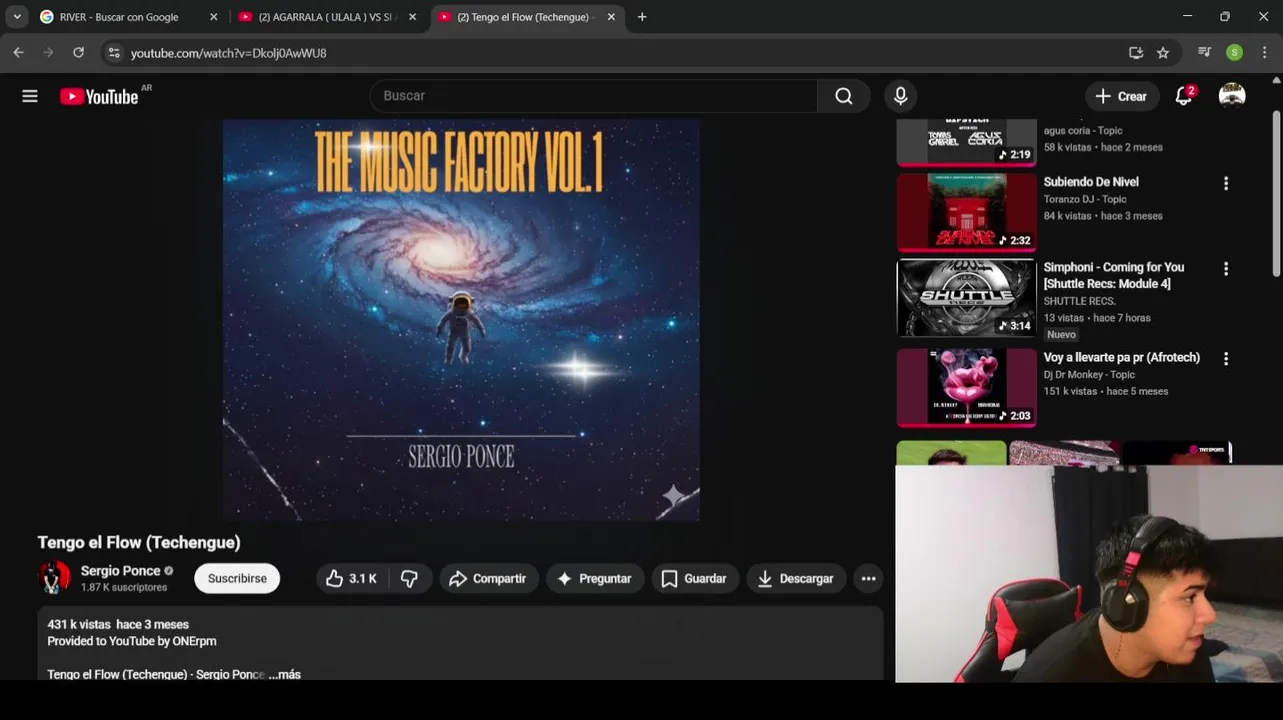
Task: Click the Crear button
Action: point(1122,96)
